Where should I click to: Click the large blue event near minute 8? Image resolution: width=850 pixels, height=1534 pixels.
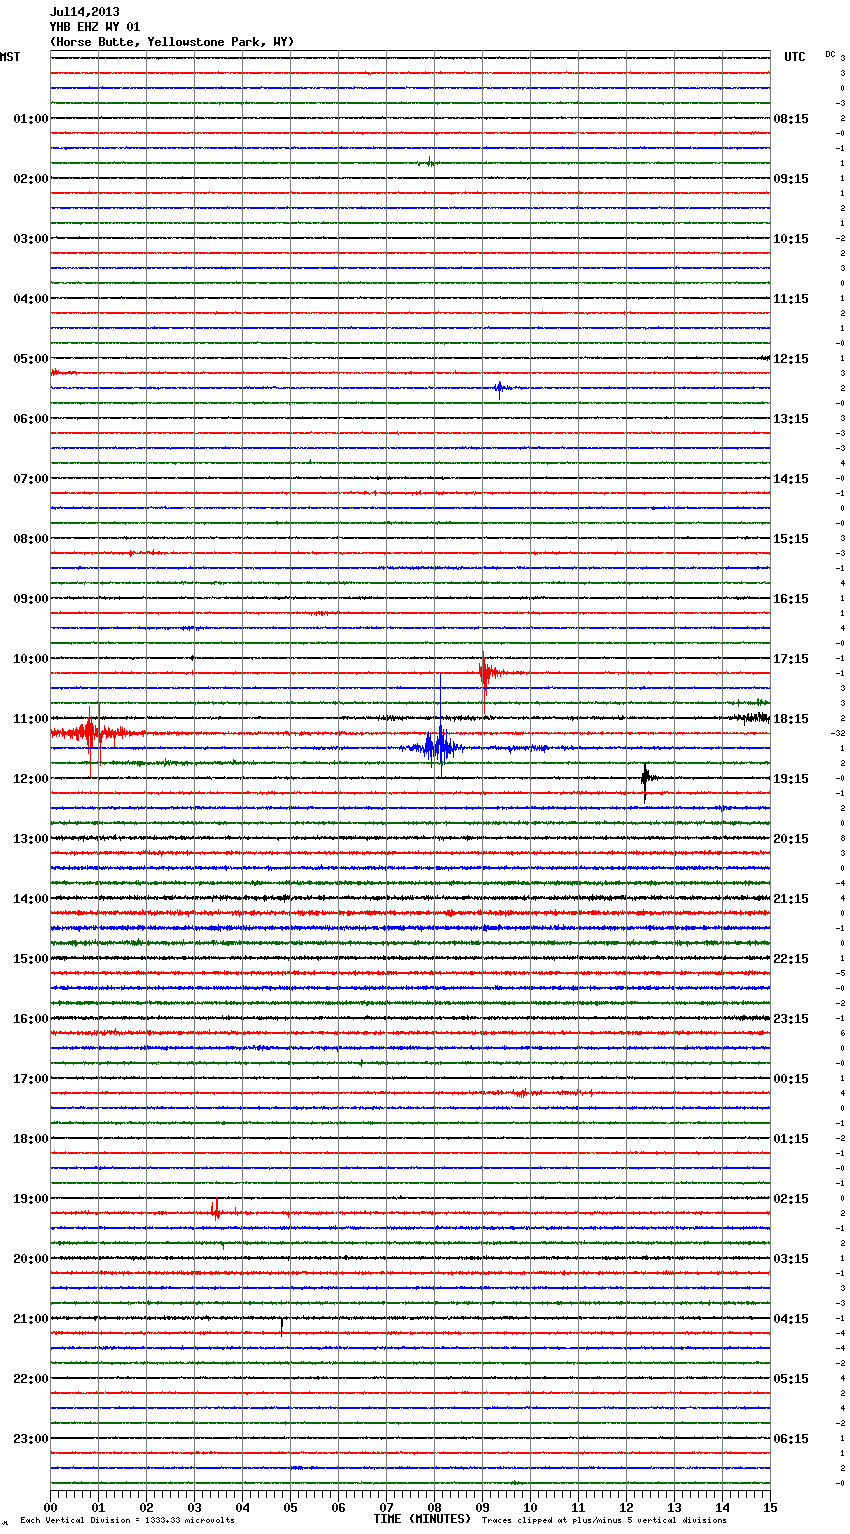[x=438, y=746]
